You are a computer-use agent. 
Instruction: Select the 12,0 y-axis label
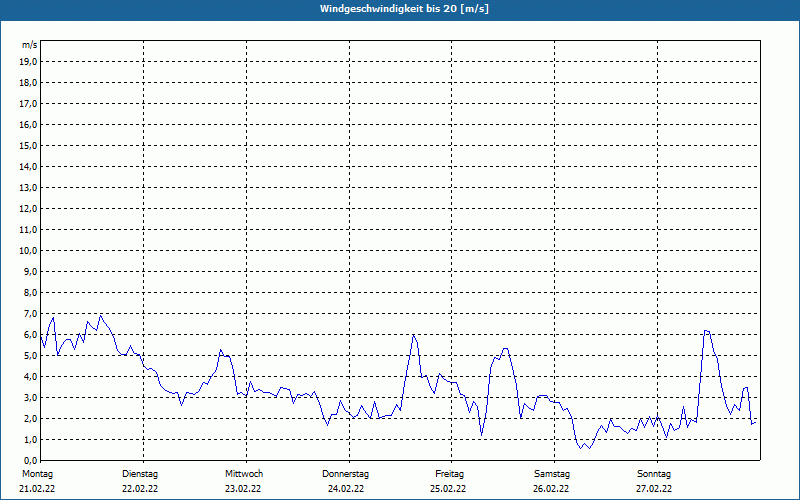coord(28,208)
